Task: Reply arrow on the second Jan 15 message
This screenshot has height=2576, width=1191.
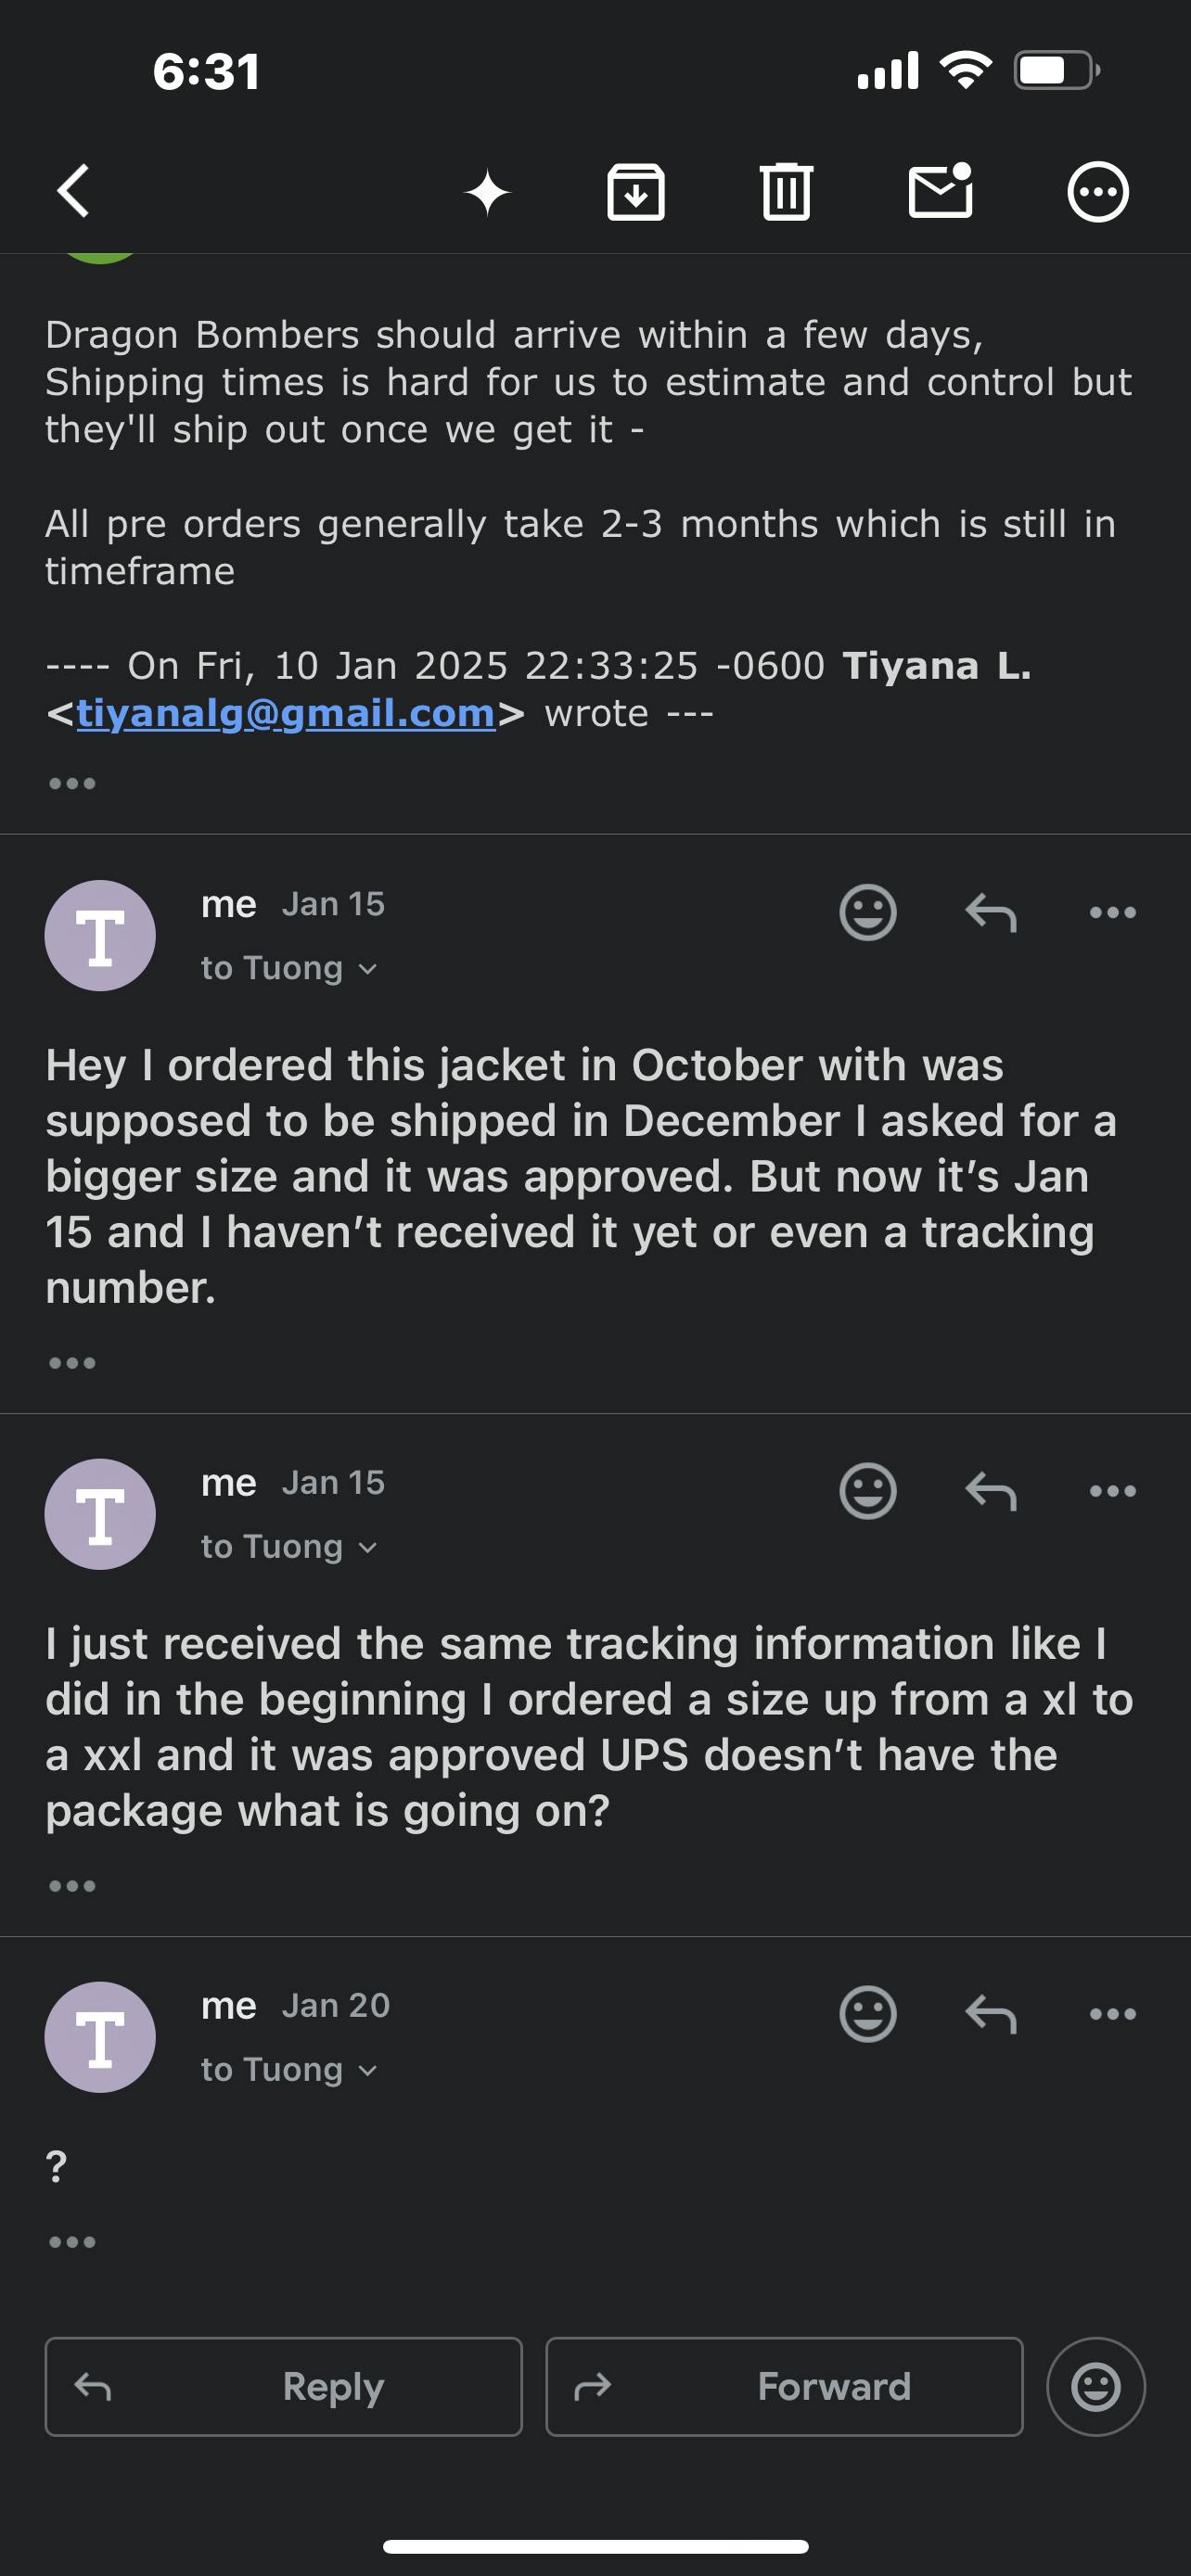Action: point(991,1491)
